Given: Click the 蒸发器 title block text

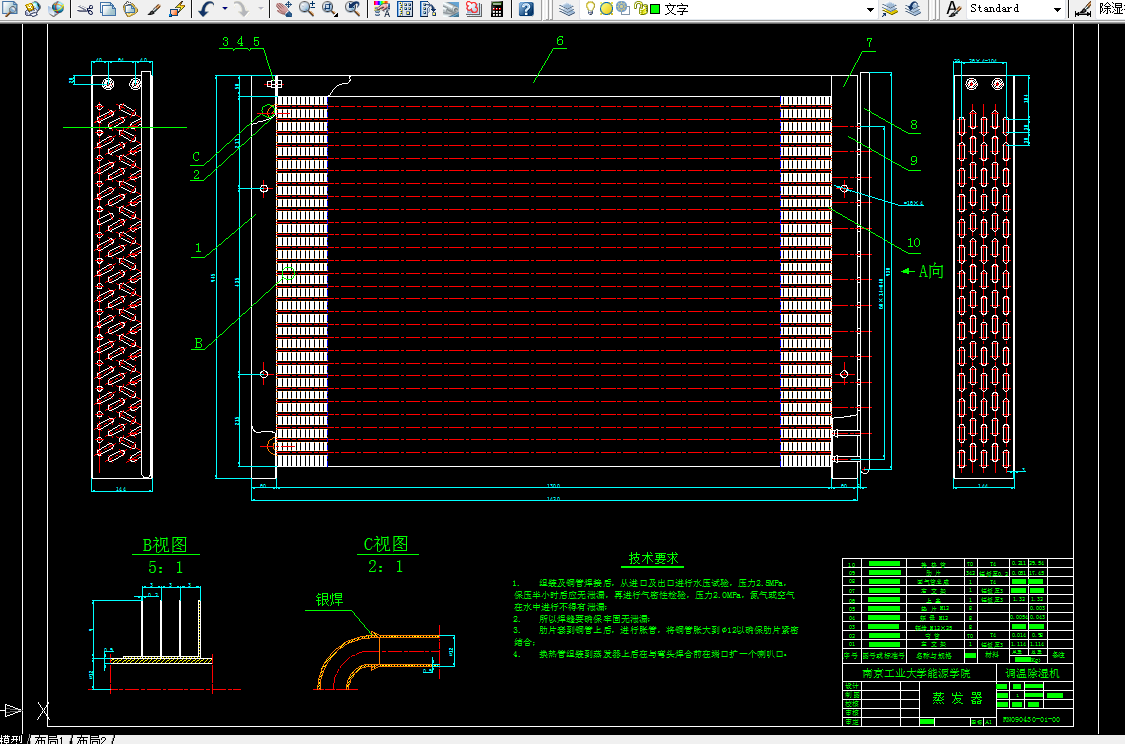Looking at the screenshot, I should point(957,698).
